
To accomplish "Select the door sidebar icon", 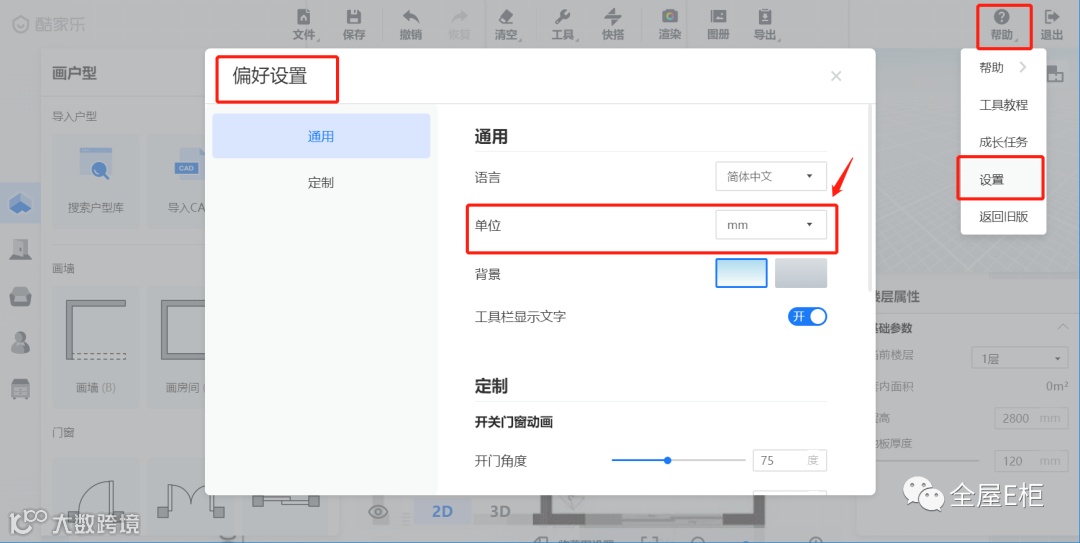I will coord(20,249).
